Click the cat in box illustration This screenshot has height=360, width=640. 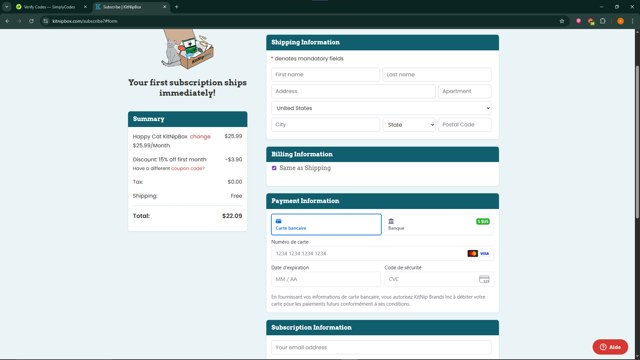(187, 49)
